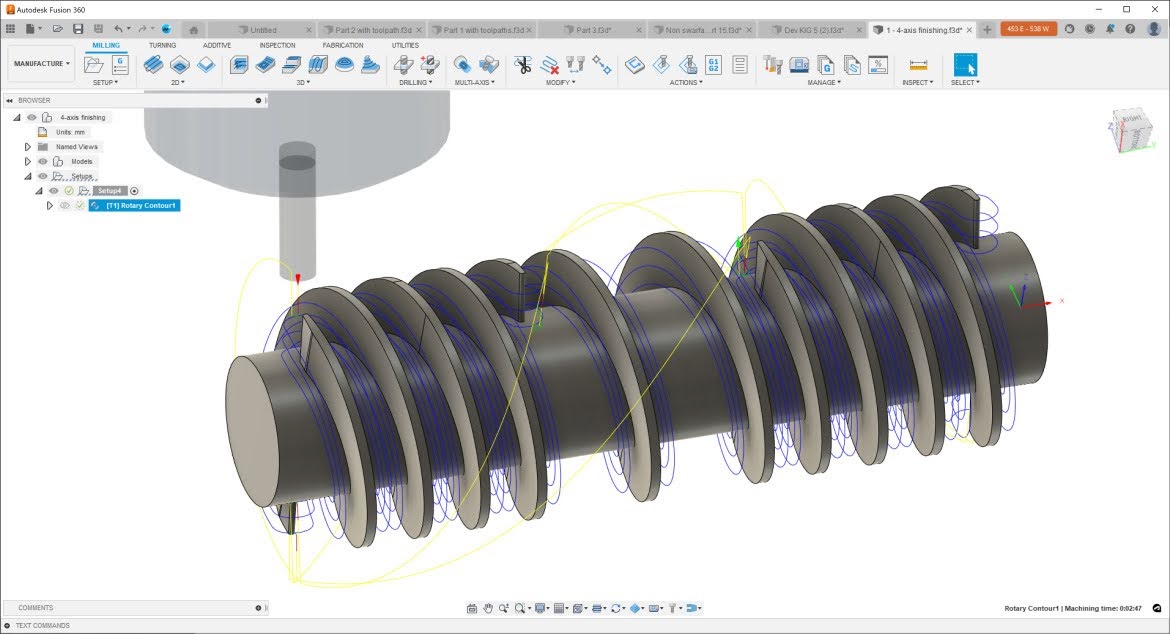The image size is (1170, 634).
Task: Toggle visibility eye of Models folder
Action: coord(43,161)
